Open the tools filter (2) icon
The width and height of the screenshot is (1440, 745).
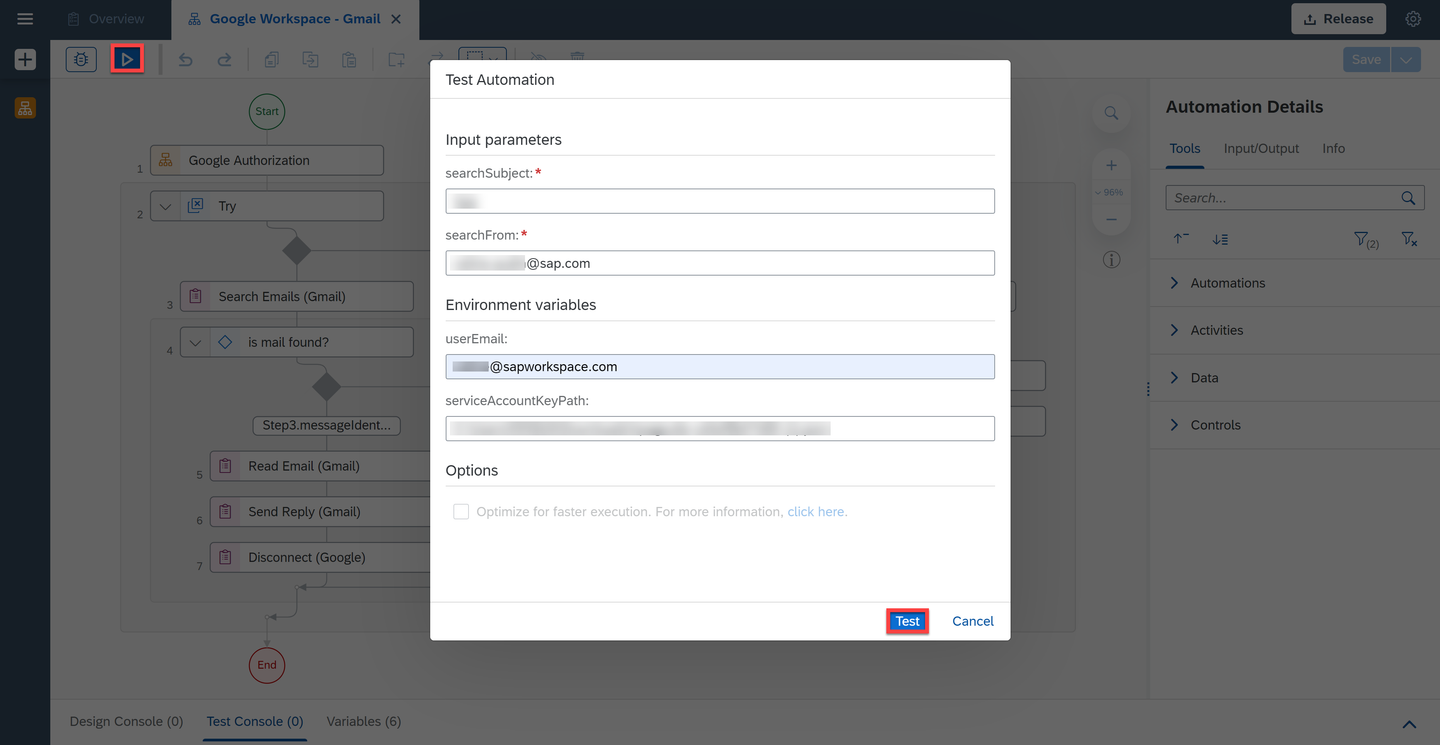(x=1366, y=239)
